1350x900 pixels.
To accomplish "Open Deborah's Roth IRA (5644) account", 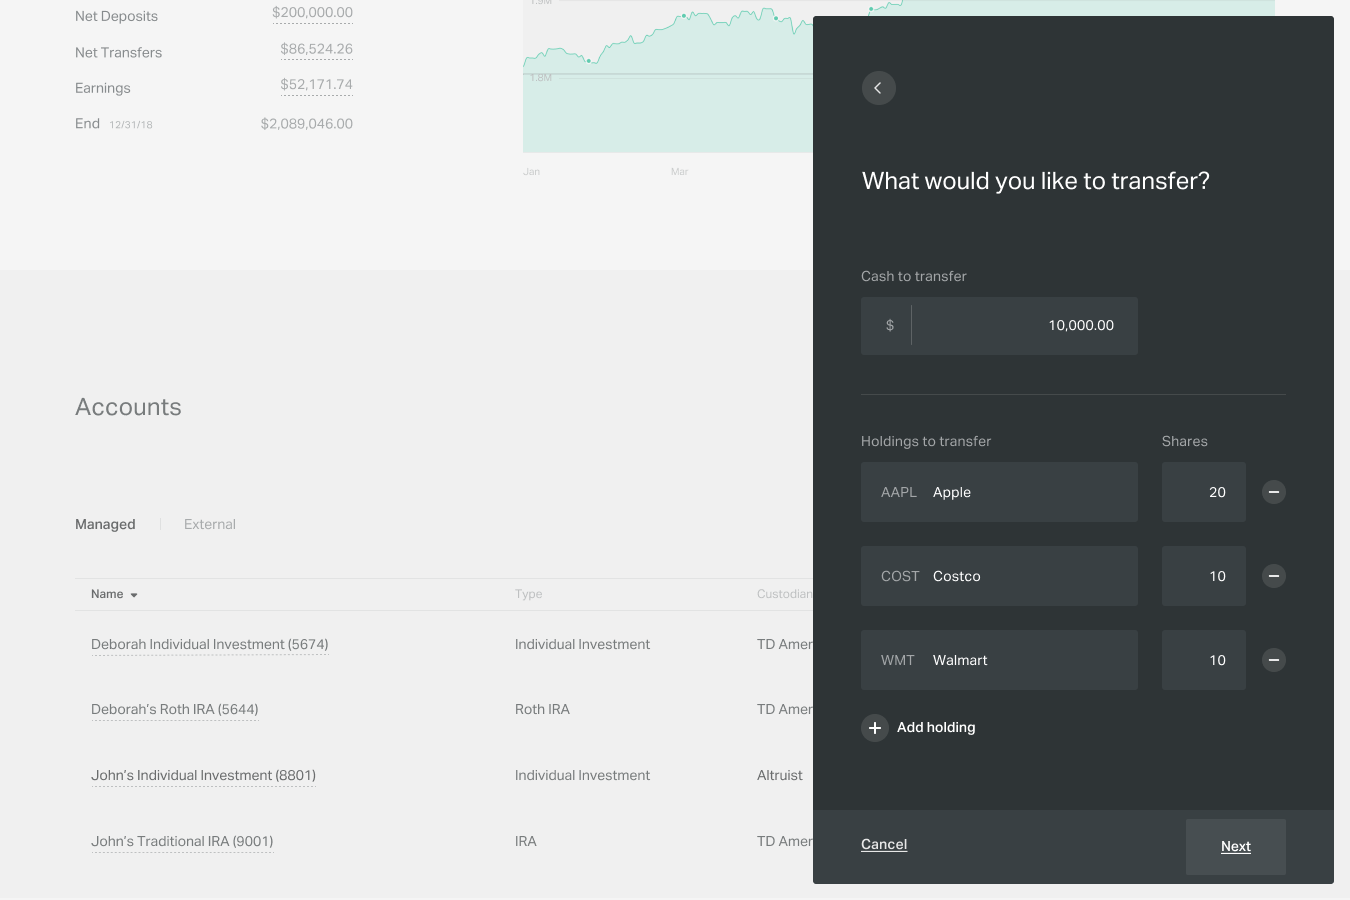I will 175,710.
